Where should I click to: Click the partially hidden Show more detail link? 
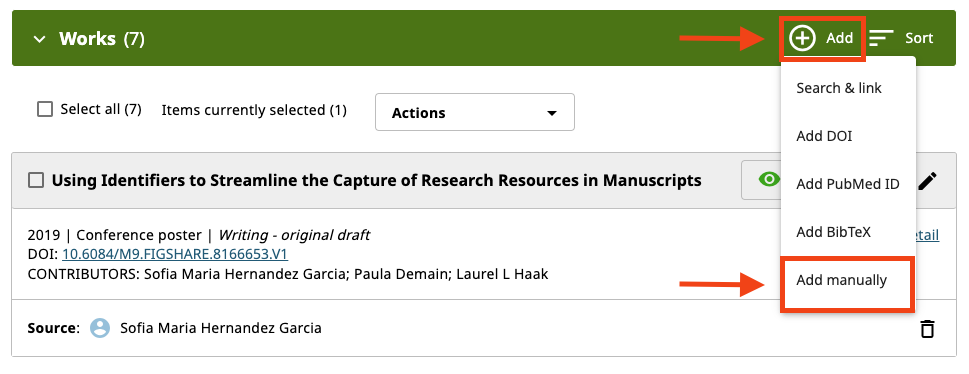click(927, 235)
